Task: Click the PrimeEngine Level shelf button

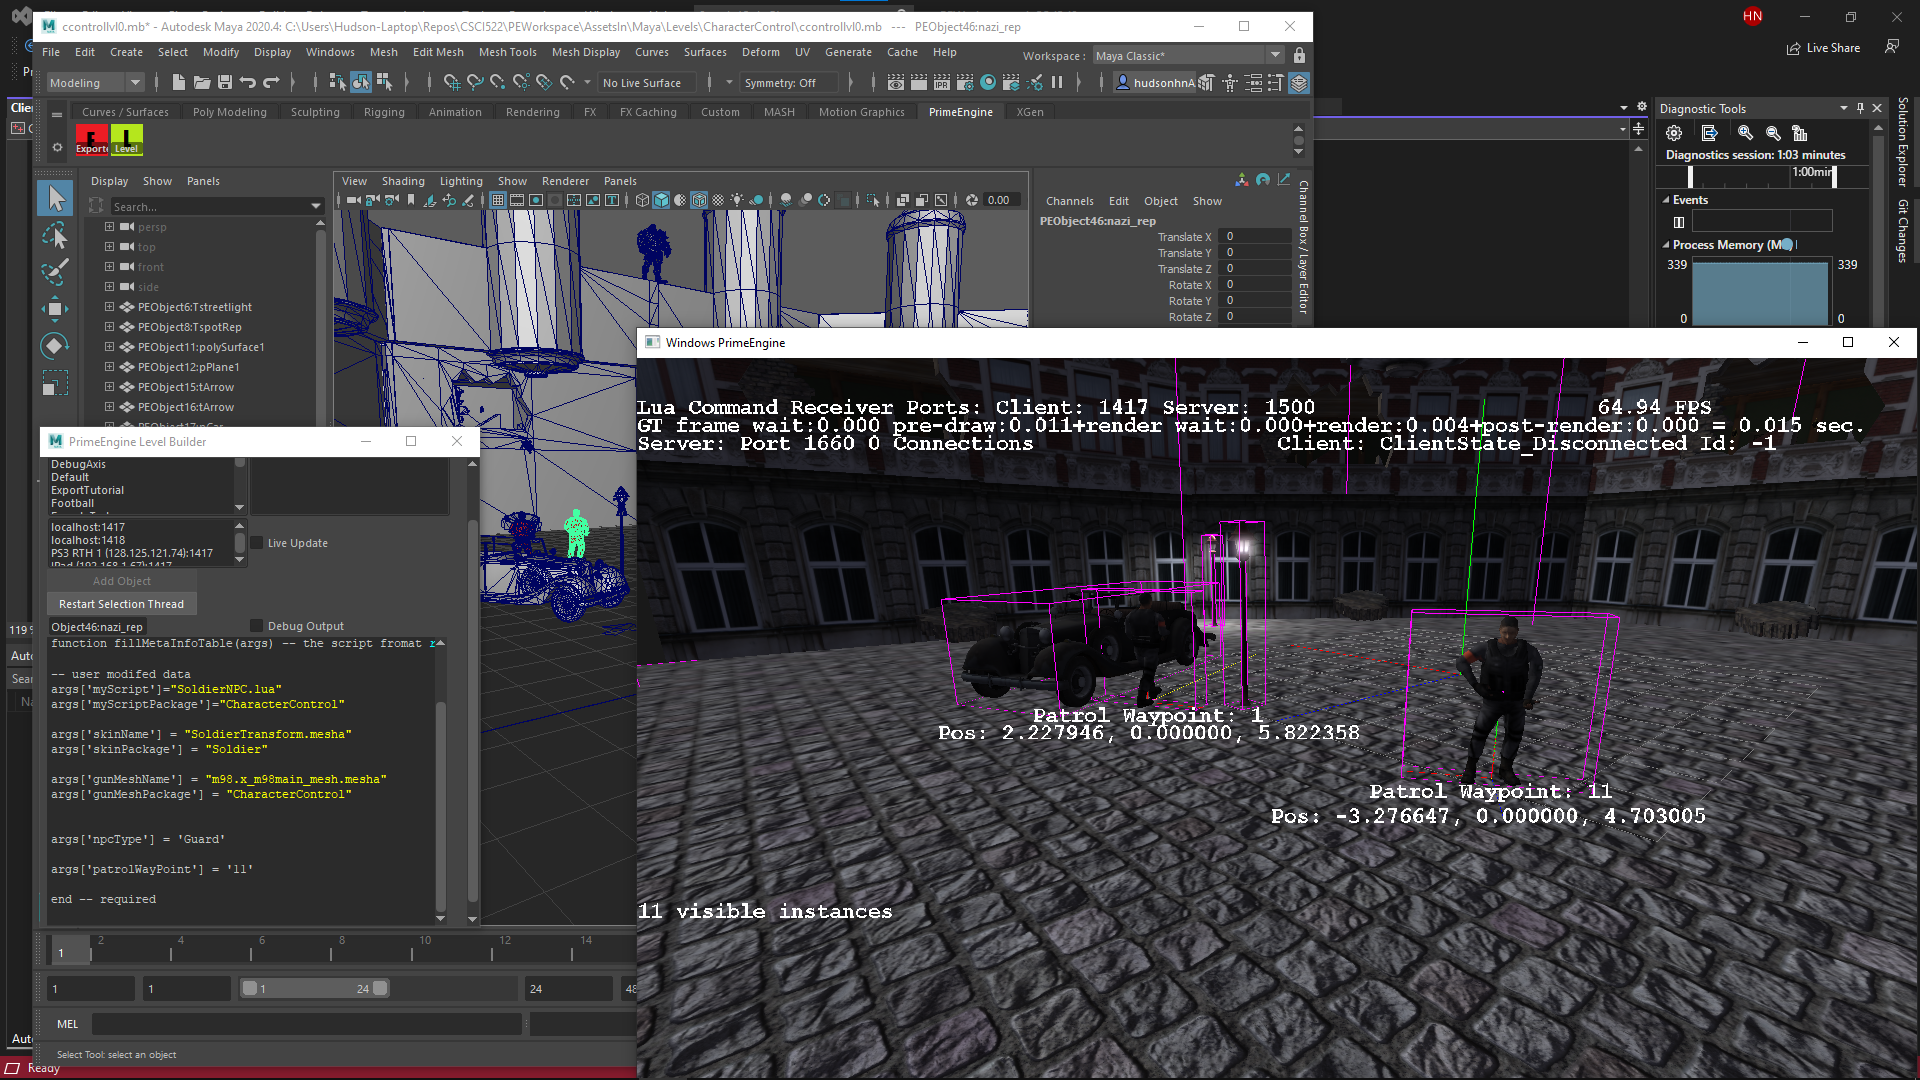Action: 127,139
